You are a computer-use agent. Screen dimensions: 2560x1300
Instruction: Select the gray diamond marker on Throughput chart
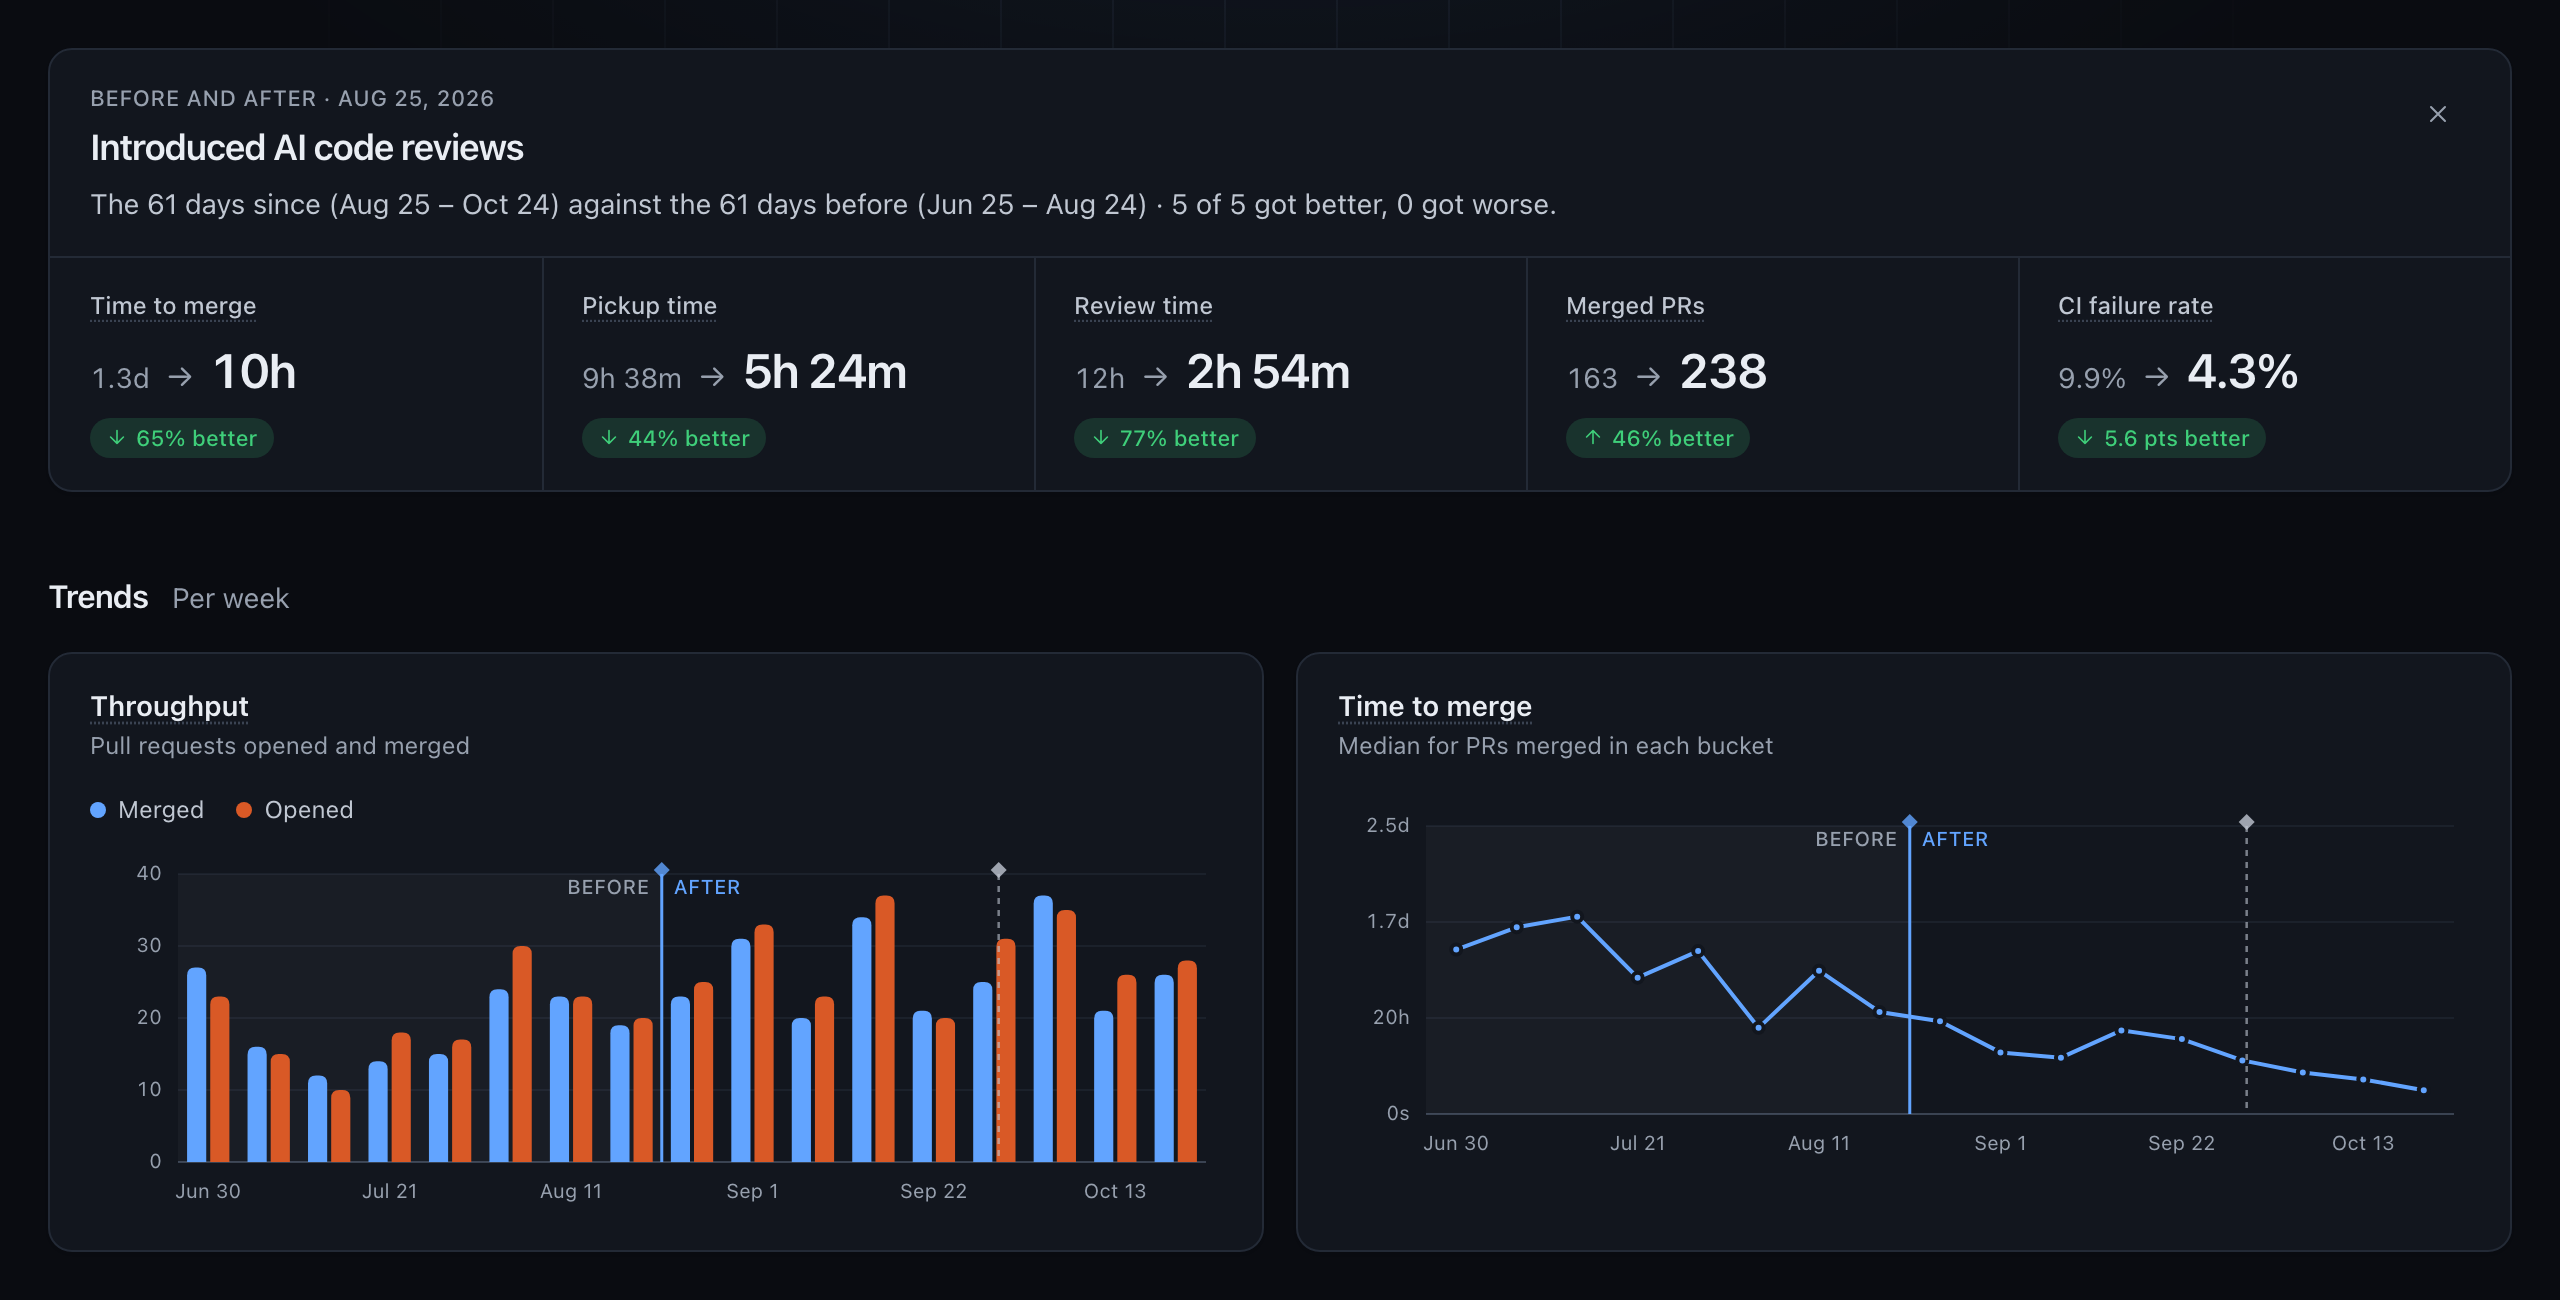pyautogui.click(x=998, y=870)
